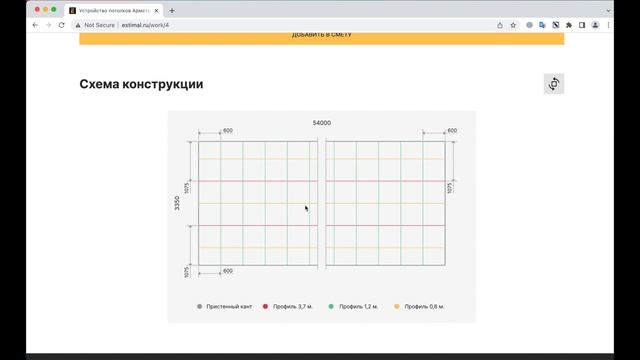Viewport: 640px width, 360px height.
Task: Open the Notion extension icon
Action: [556, 25]
